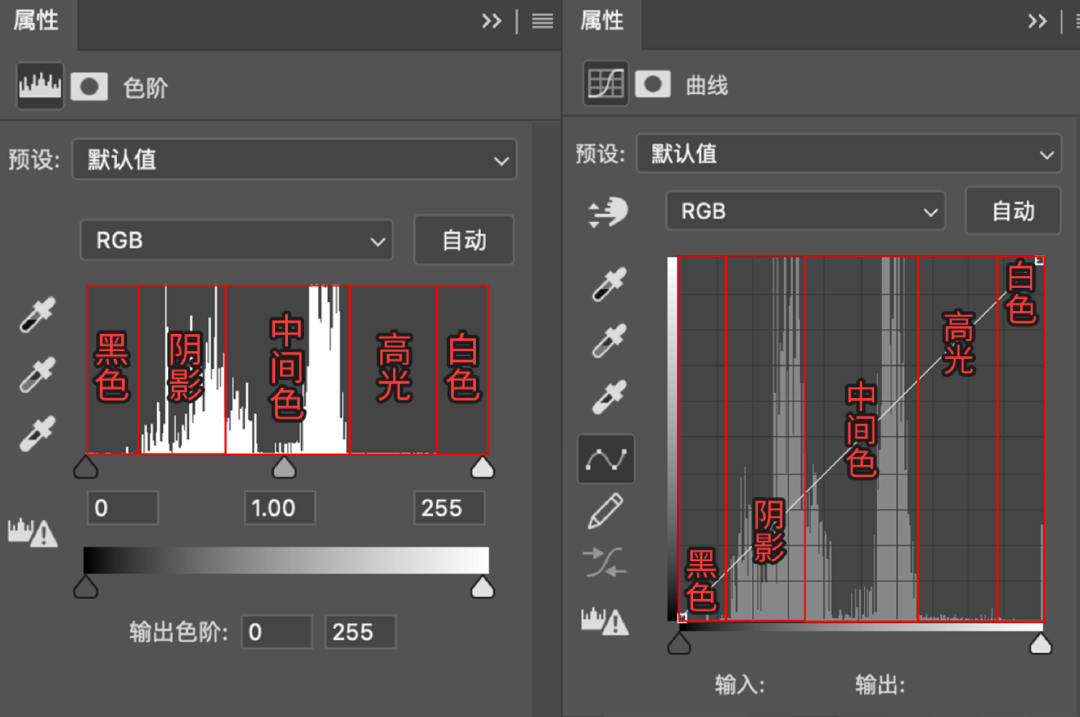
Task: Open the Levels preset 默认值 dropdown
Action: tap(294, 159)
